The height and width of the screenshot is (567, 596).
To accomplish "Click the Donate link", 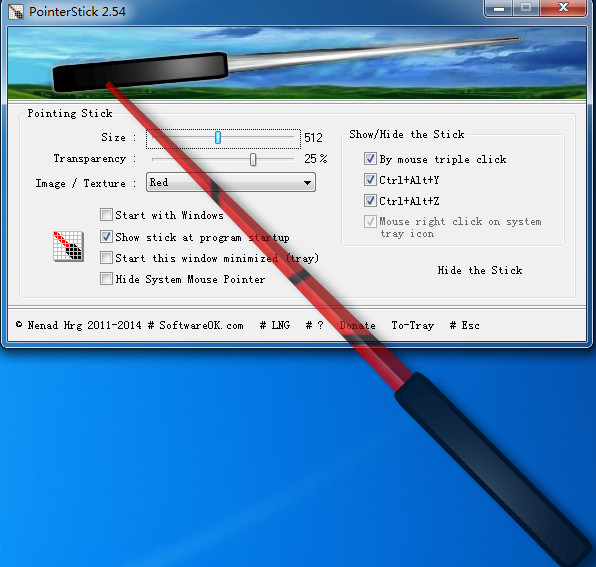I will tap(358, 325).
